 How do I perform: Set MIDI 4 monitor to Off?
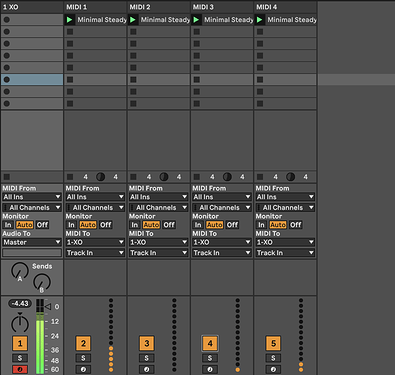[x=296, y=225]
